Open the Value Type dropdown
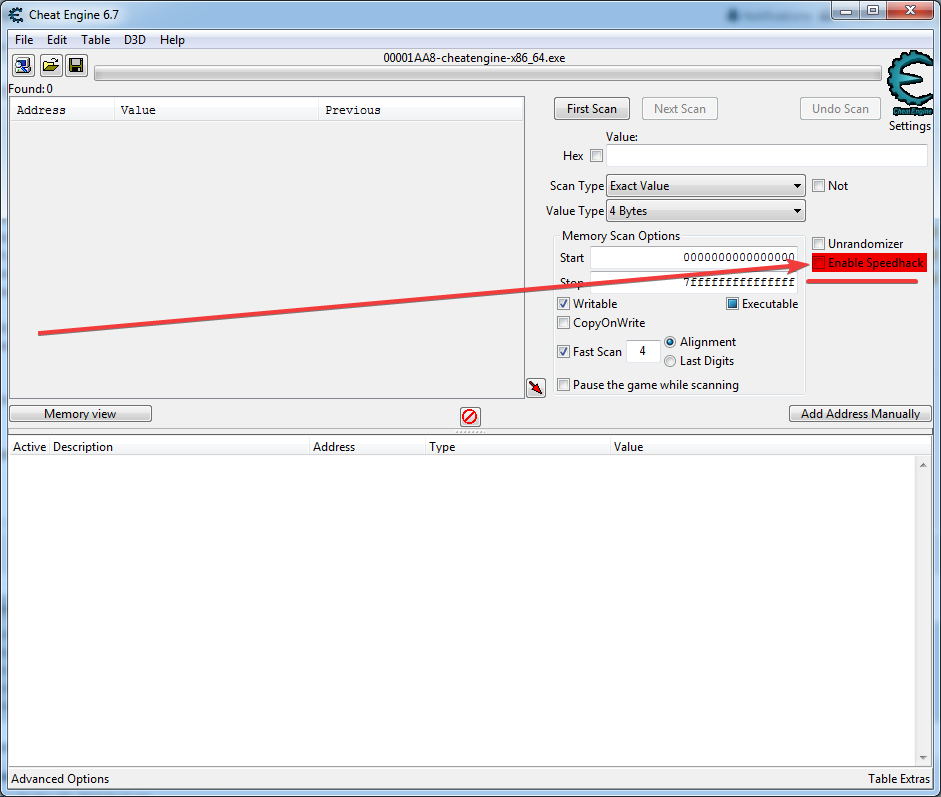 (x=706, y=211)
